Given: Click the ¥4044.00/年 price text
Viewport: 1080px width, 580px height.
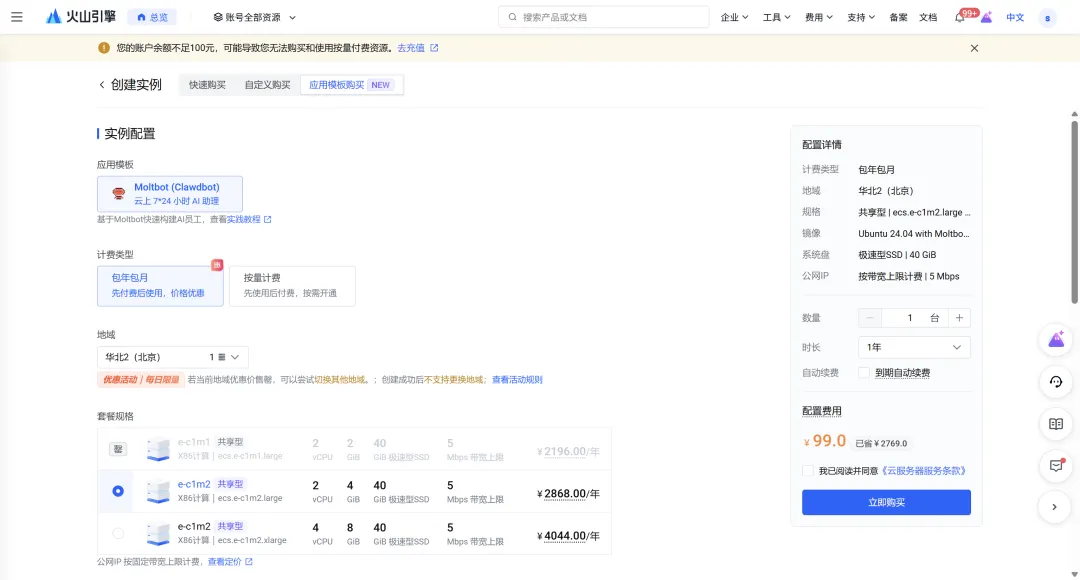Looking at the screenshot, I should (x=568, y=536).
